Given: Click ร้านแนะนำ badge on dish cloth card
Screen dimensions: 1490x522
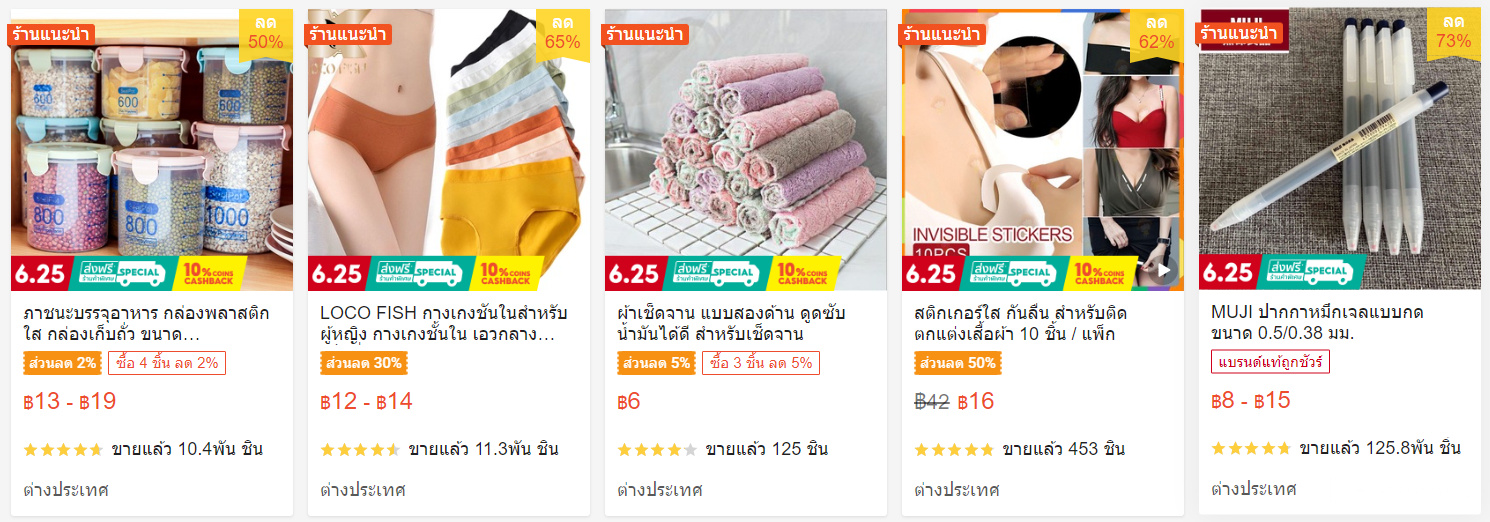Looking at the screenshot, I should [644, 34].
